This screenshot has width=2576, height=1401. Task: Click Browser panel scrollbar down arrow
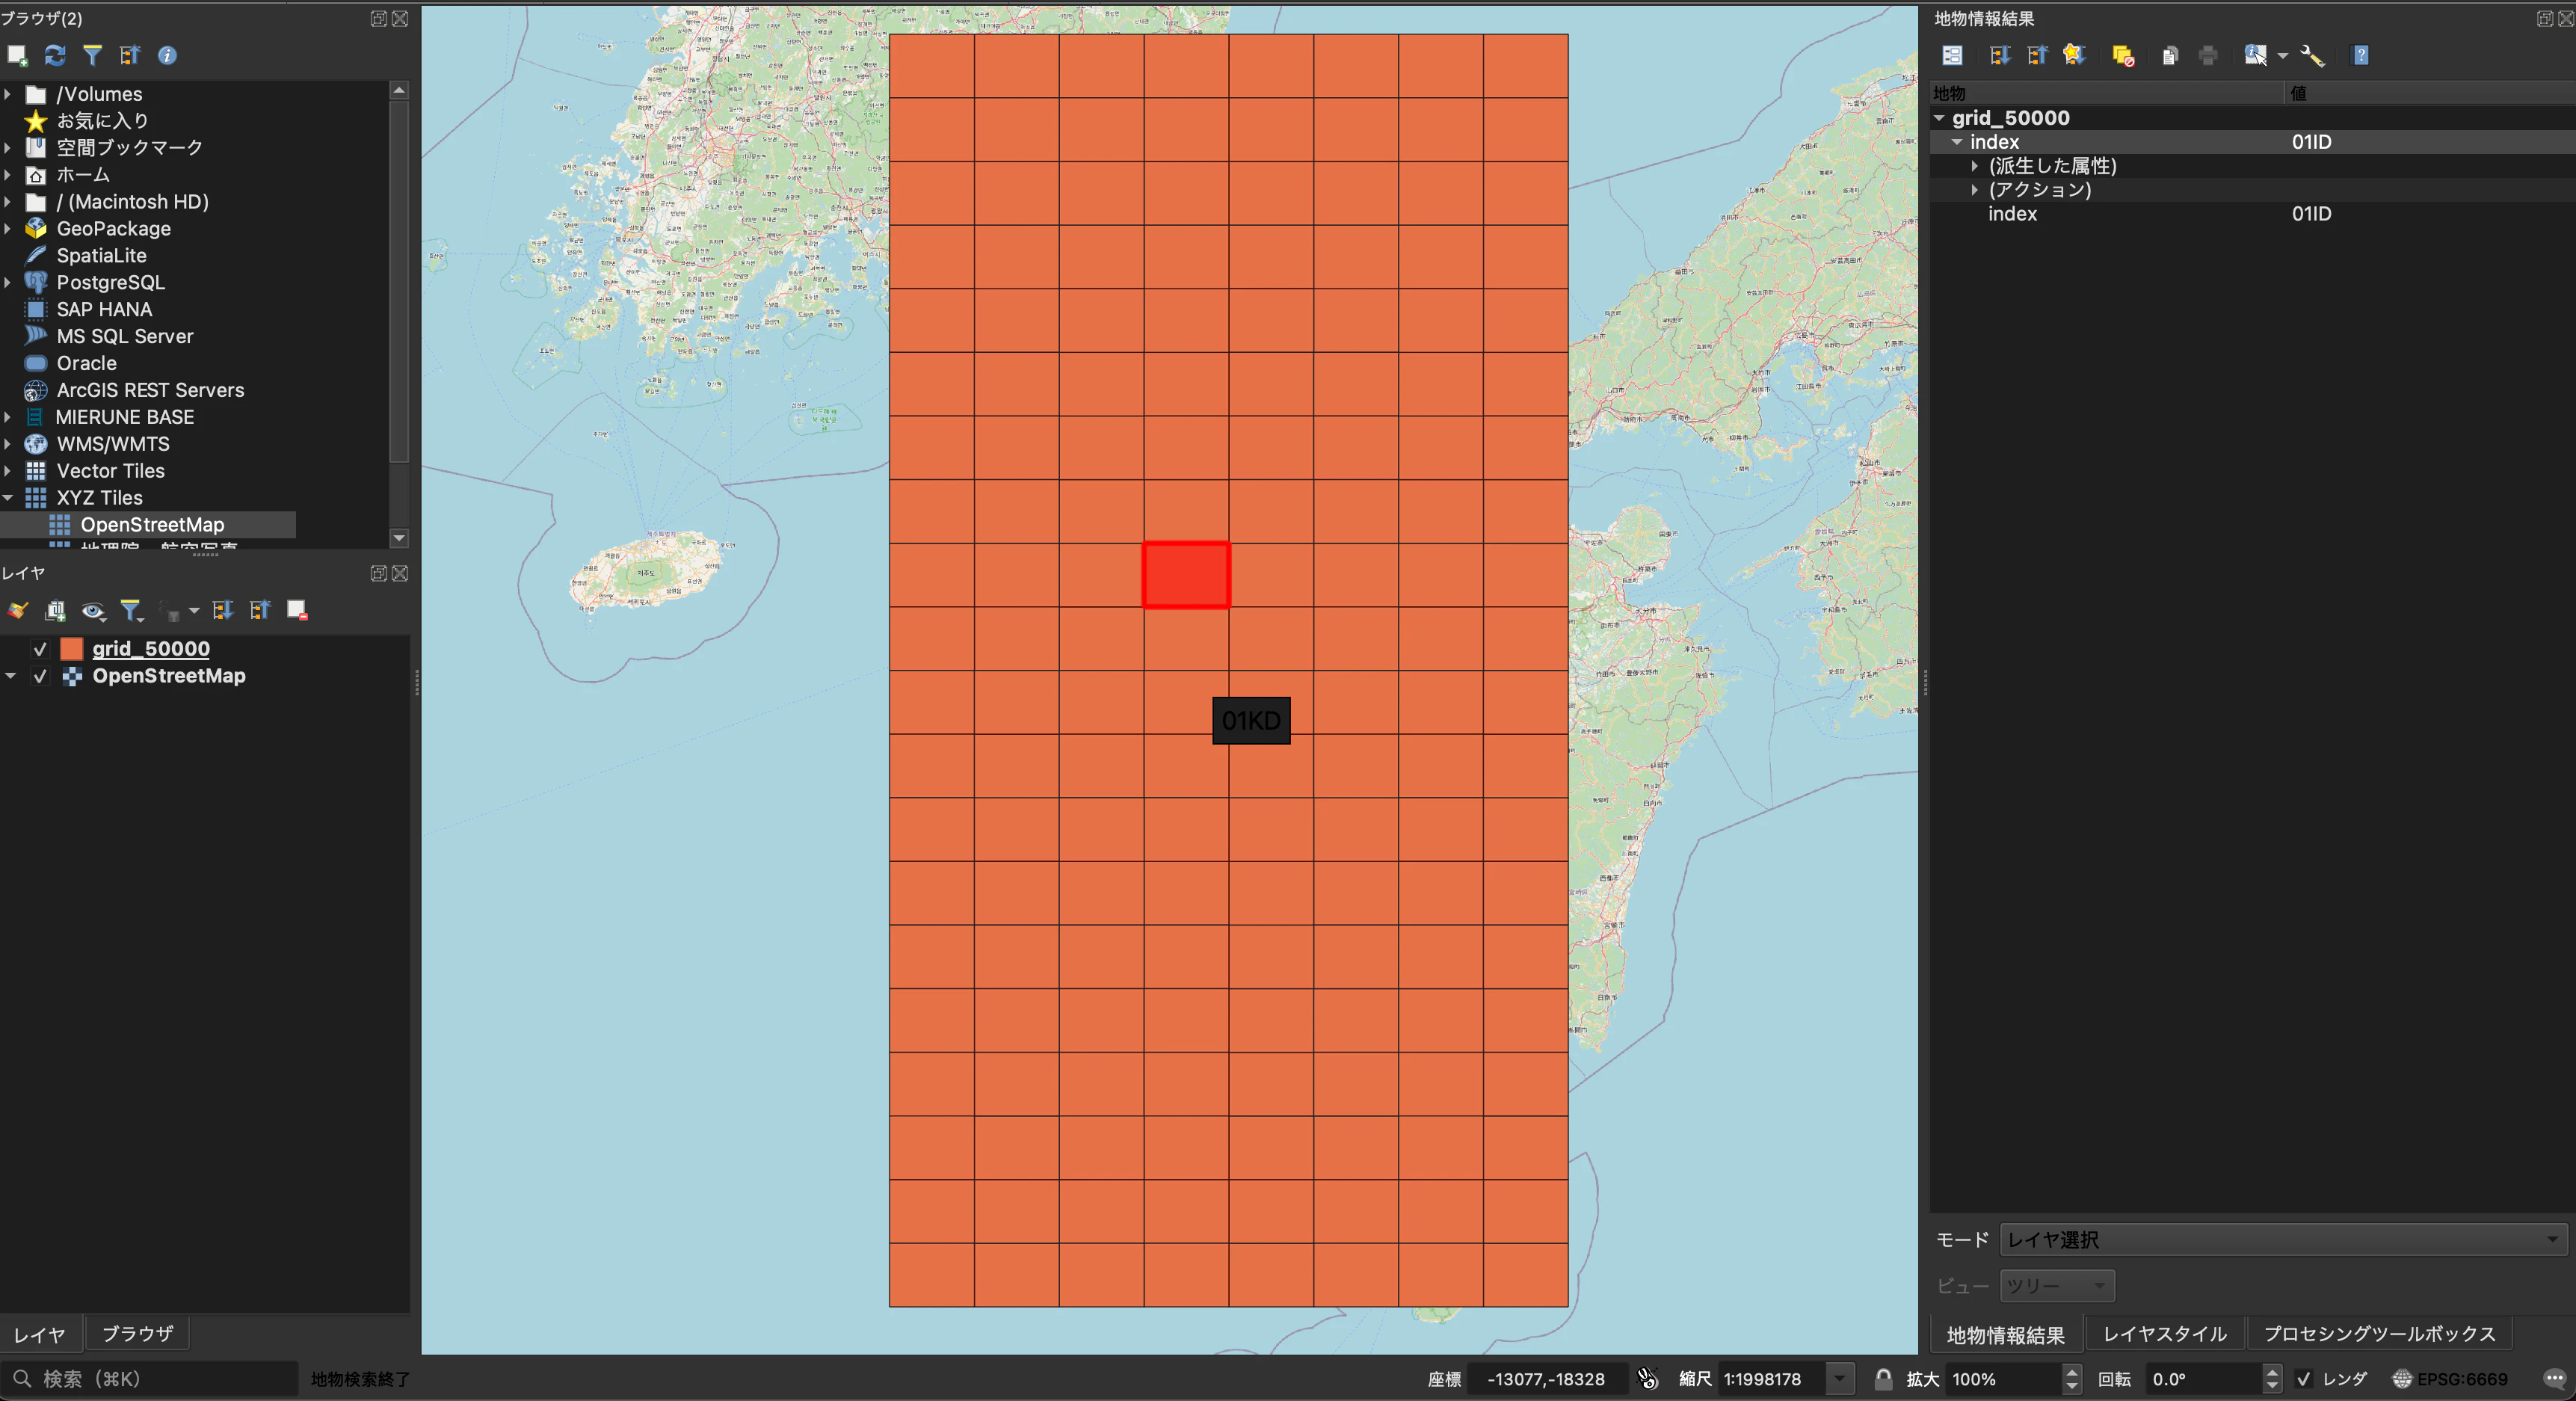399,538
